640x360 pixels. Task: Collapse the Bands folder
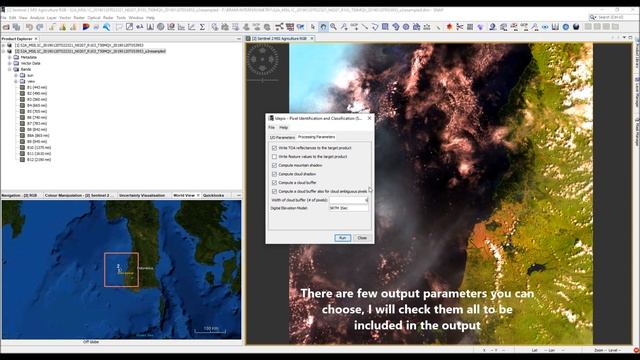pyautogui.click(x=10, y=69)
